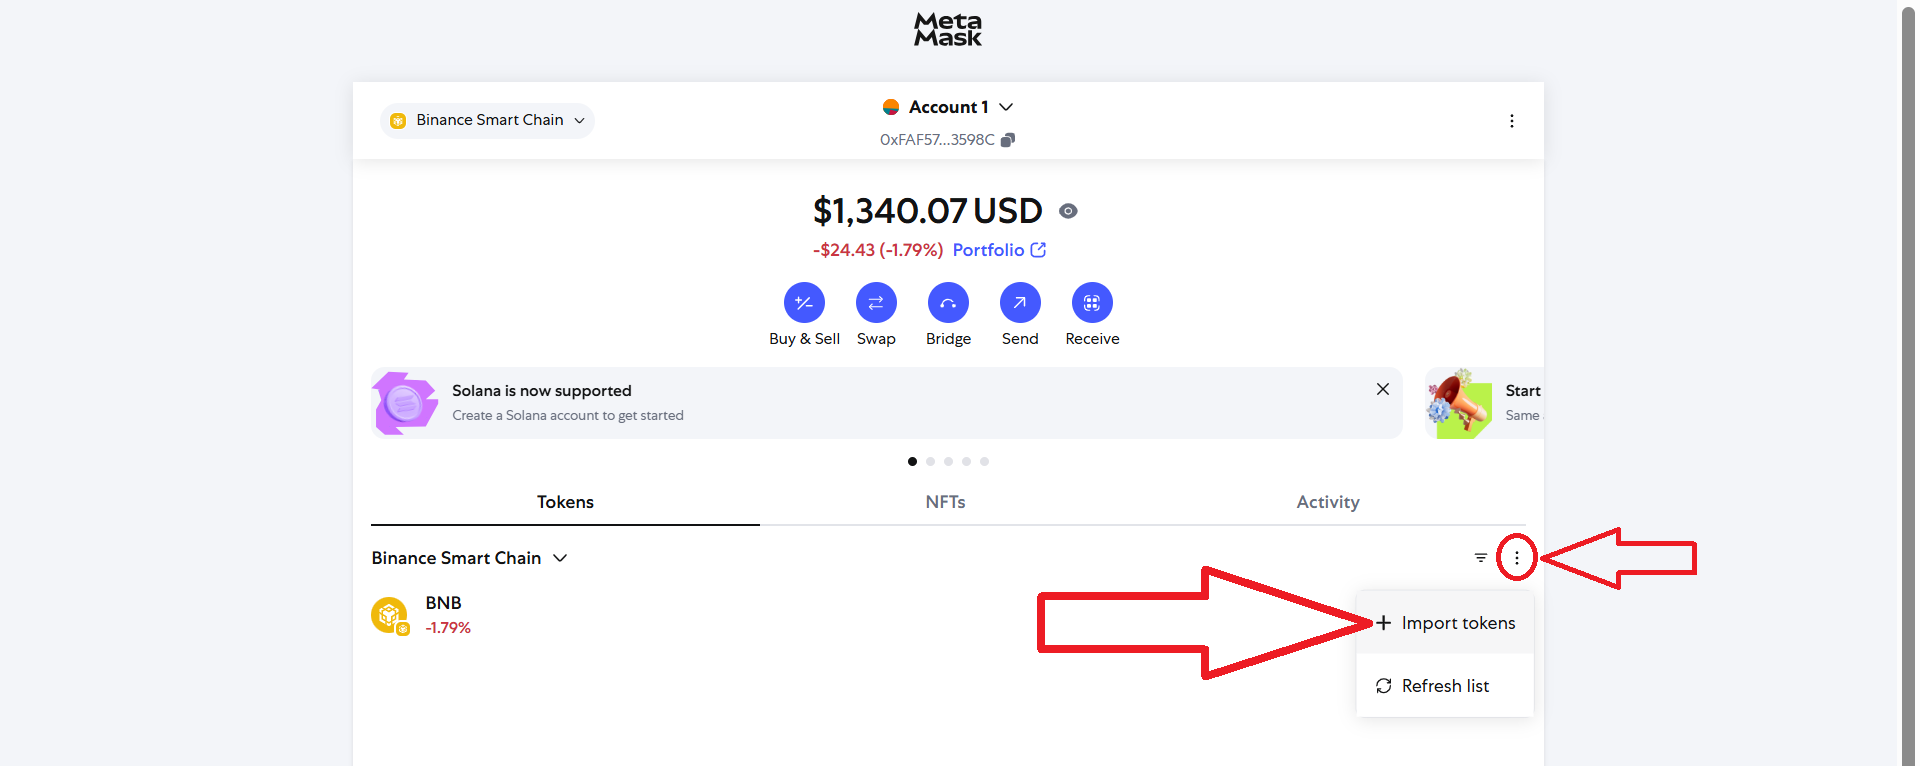Expand the Binance Smart Chain network selector

[x=487, y=120]
